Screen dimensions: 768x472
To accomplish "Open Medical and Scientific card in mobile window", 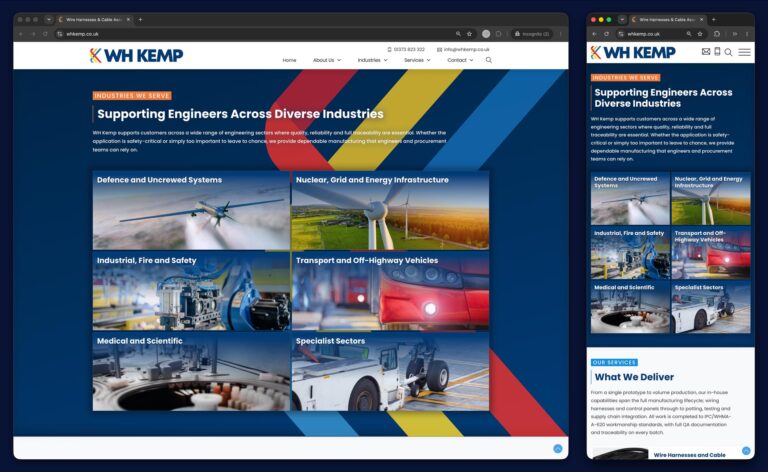I will 630,307.
